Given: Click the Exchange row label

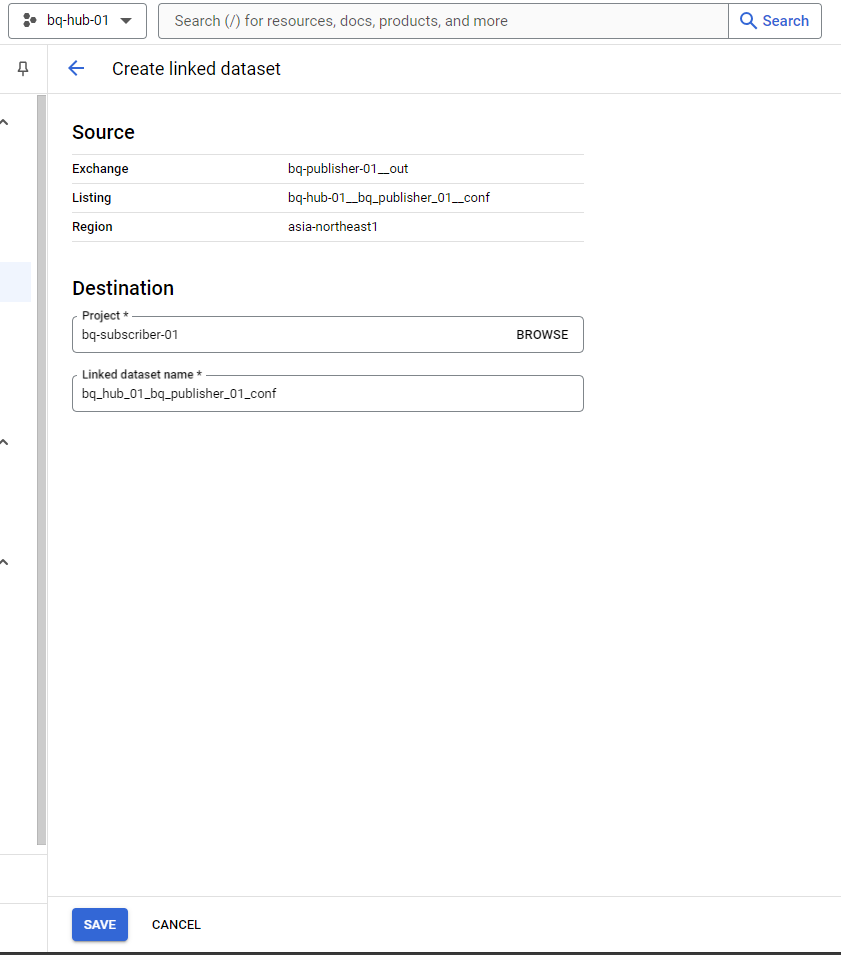Looking at the screenshot, I should 100,169.
